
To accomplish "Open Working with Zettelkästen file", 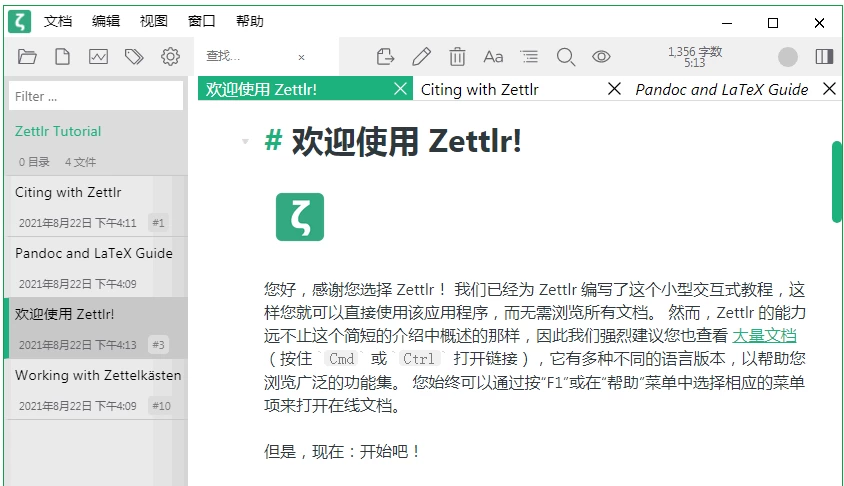I will coord(97,376).
